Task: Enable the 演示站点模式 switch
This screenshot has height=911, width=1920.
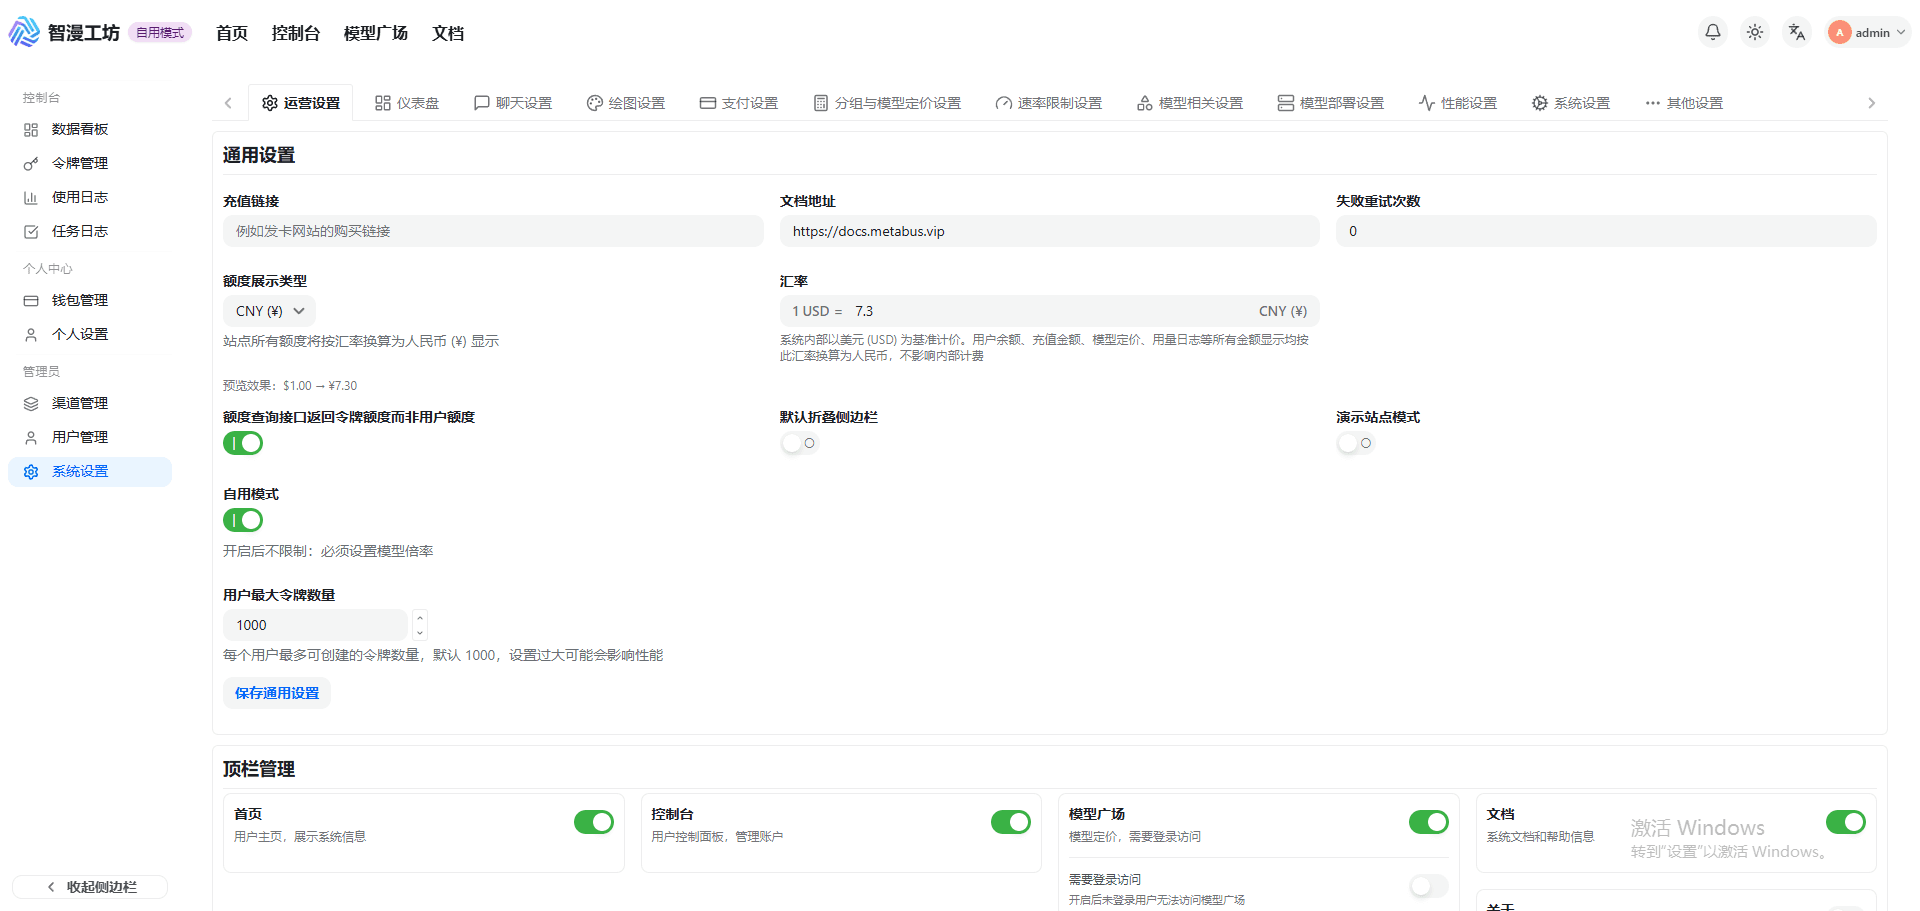Action: pos(1356,443)
